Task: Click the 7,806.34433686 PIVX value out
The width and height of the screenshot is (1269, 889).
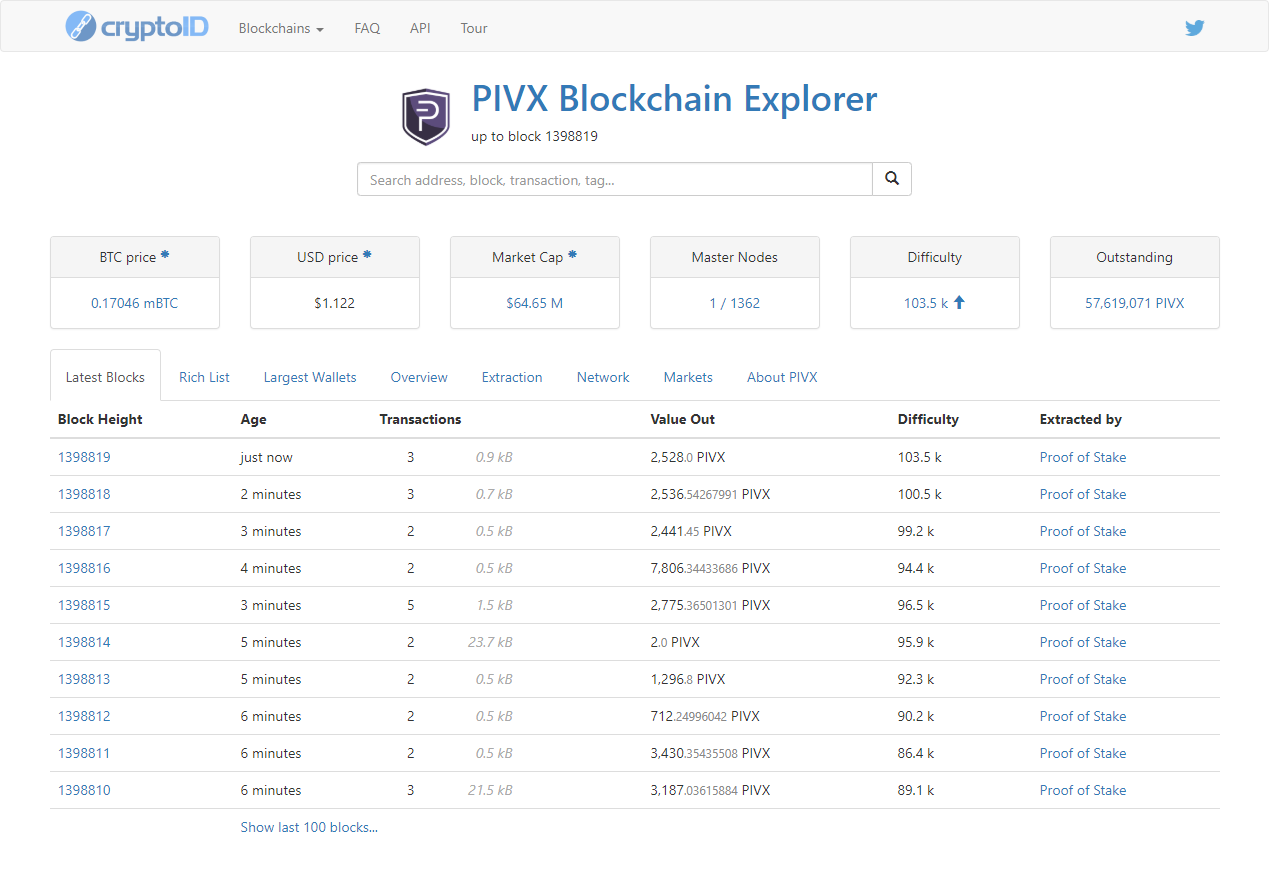Action: click(x=710, y=568)
